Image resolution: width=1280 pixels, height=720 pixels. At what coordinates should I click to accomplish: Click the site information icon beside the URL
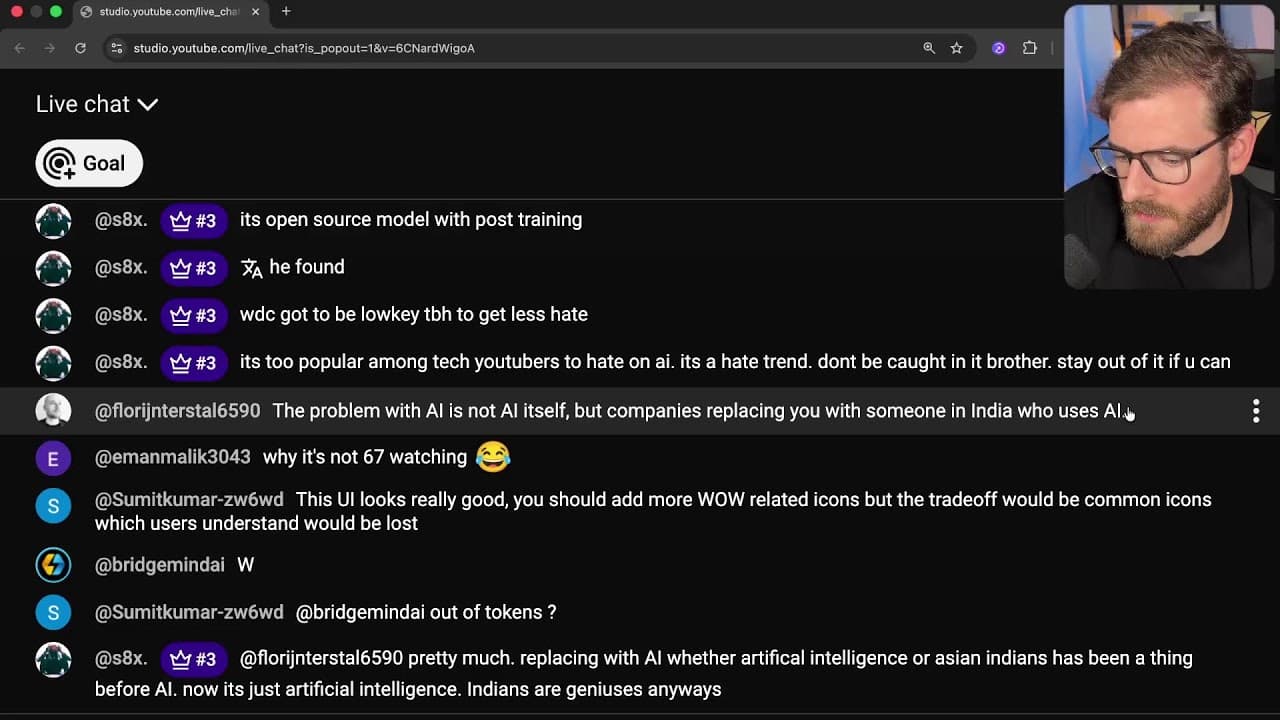tap(117, 48)
